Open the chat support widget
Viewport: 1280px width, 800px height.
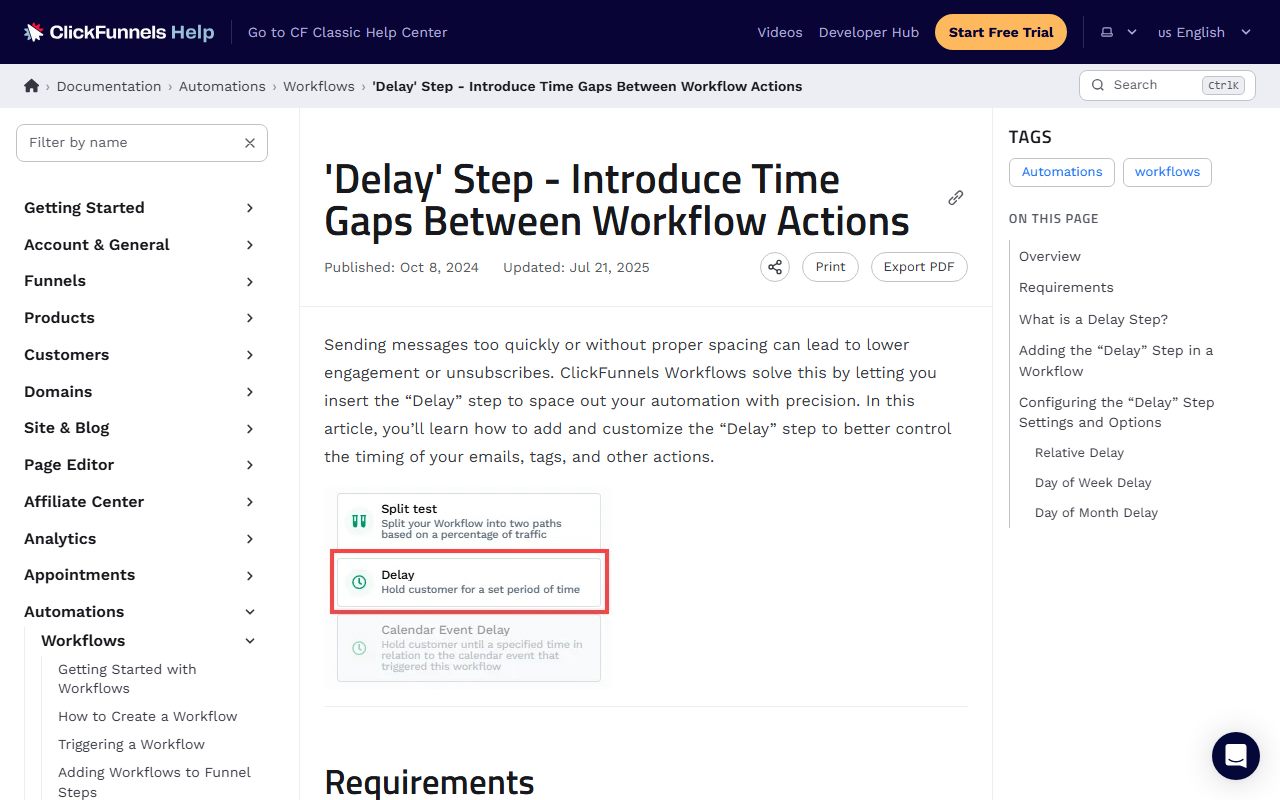pyautogui.click(x=1236, y=756)
